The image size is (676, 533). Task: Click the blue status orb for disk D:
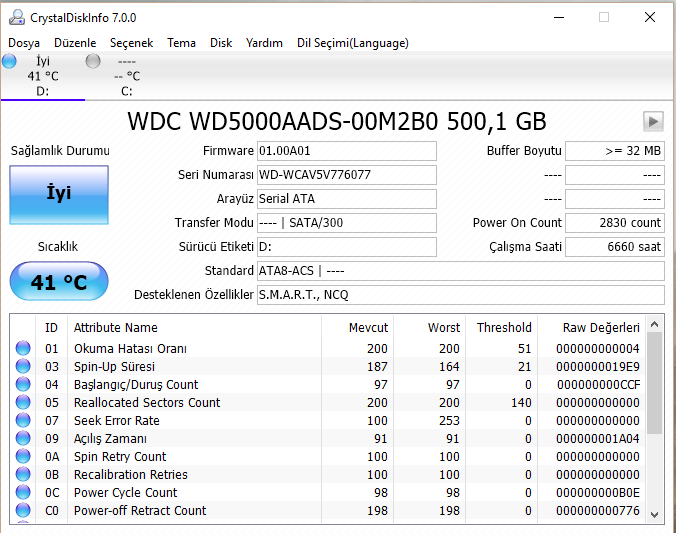10,61
